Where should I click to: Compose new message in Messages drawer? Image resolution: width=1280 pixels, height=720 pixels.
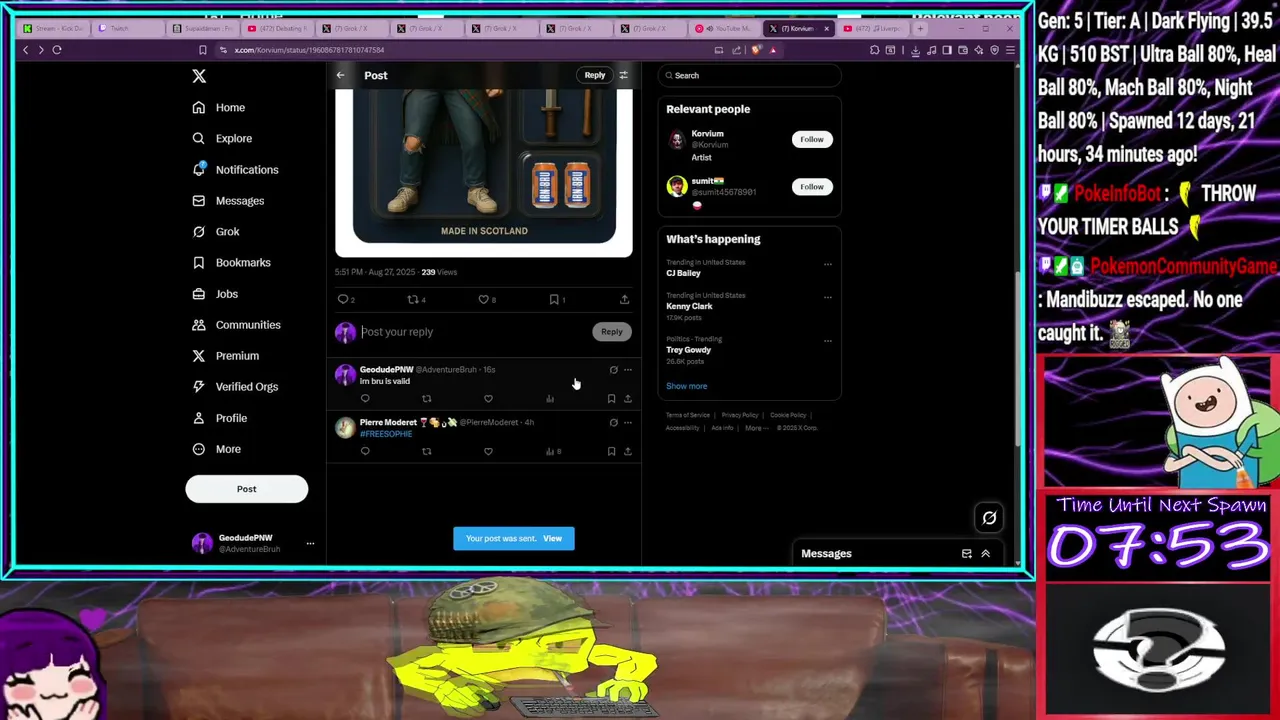click(966, 553)
